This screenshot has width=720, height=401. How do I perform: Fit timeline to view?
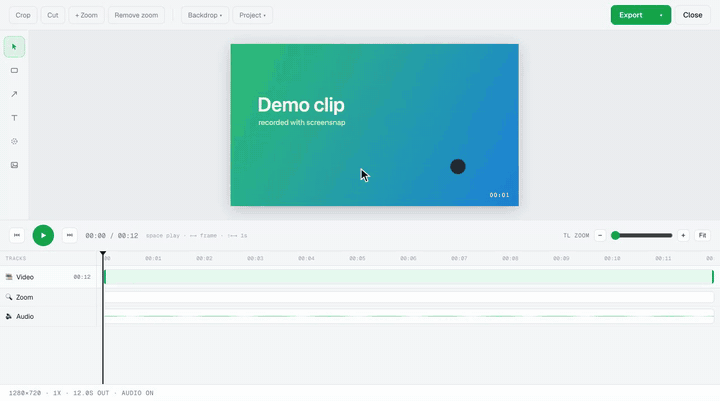(x=703, y=235)
